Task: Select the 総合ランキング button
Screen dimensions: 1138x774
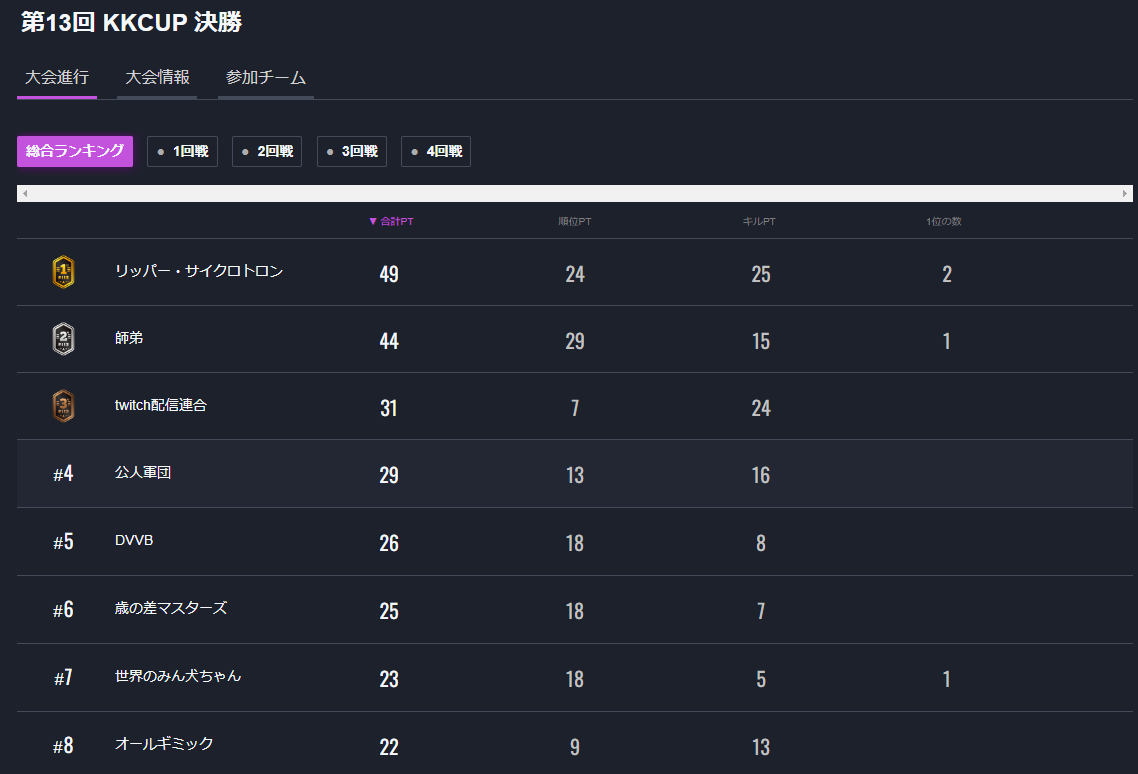Action: tap(75, 151)
